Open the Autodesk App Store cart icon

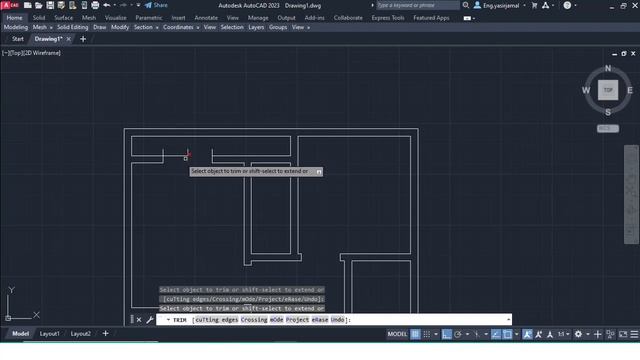coord(534,5)
